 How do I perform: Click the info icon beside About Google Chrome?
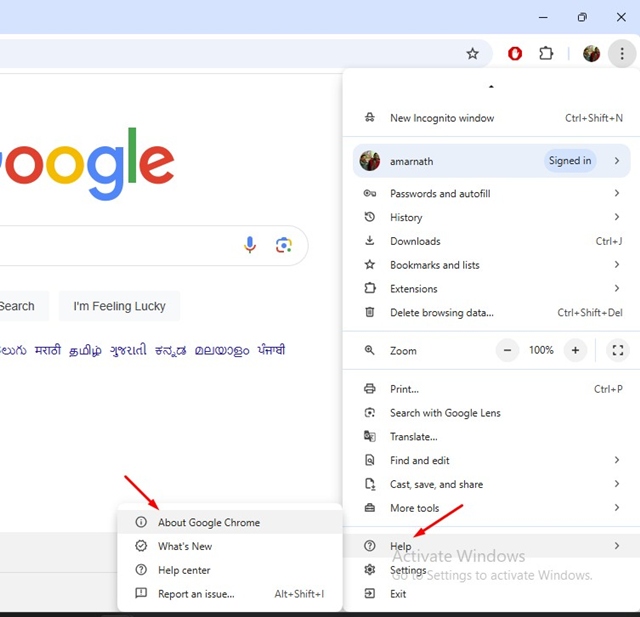(141, 522)
